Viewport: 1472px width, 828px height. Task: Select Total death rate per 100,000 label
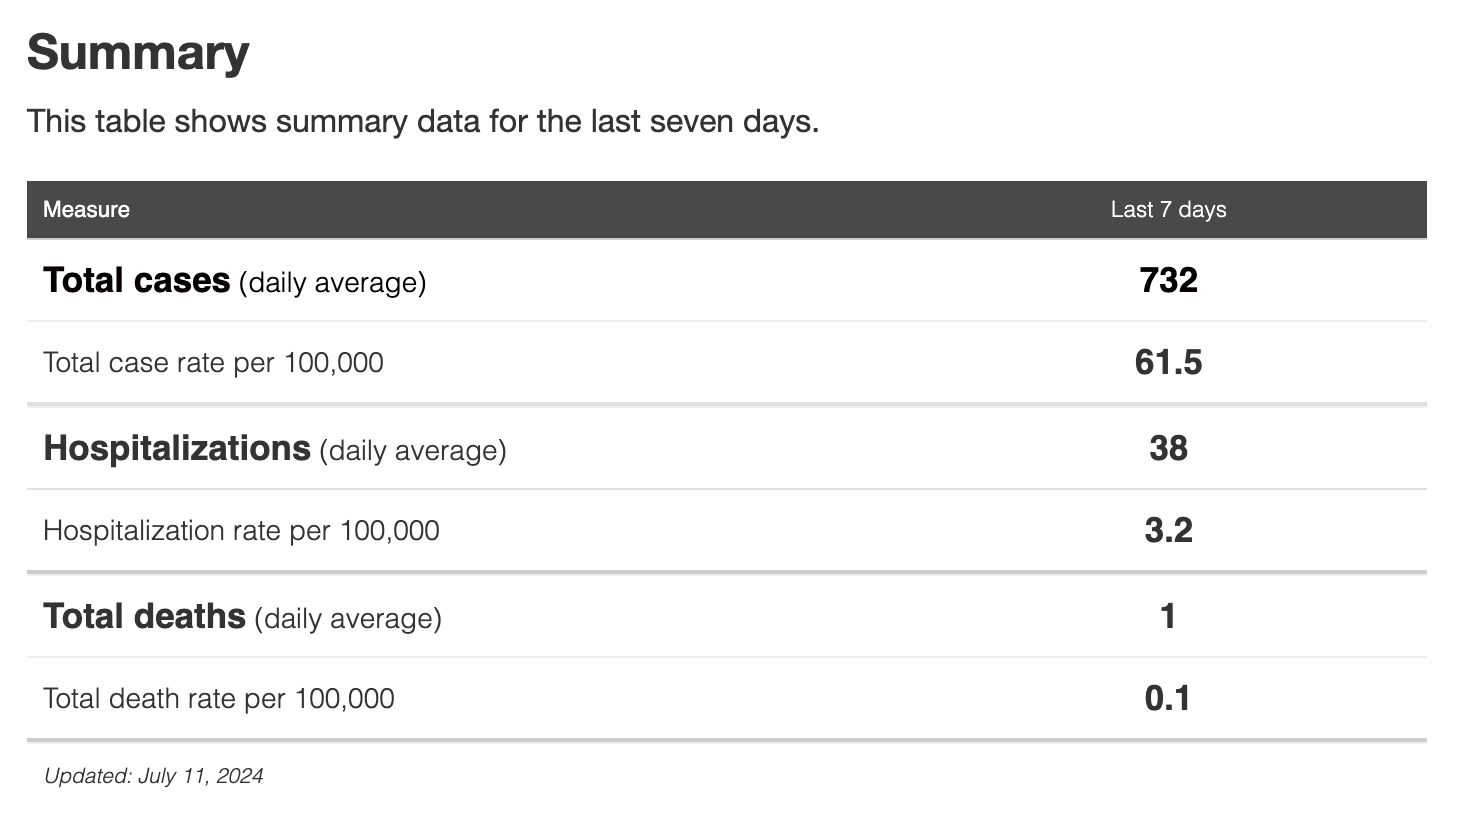[x=218, y=699]
